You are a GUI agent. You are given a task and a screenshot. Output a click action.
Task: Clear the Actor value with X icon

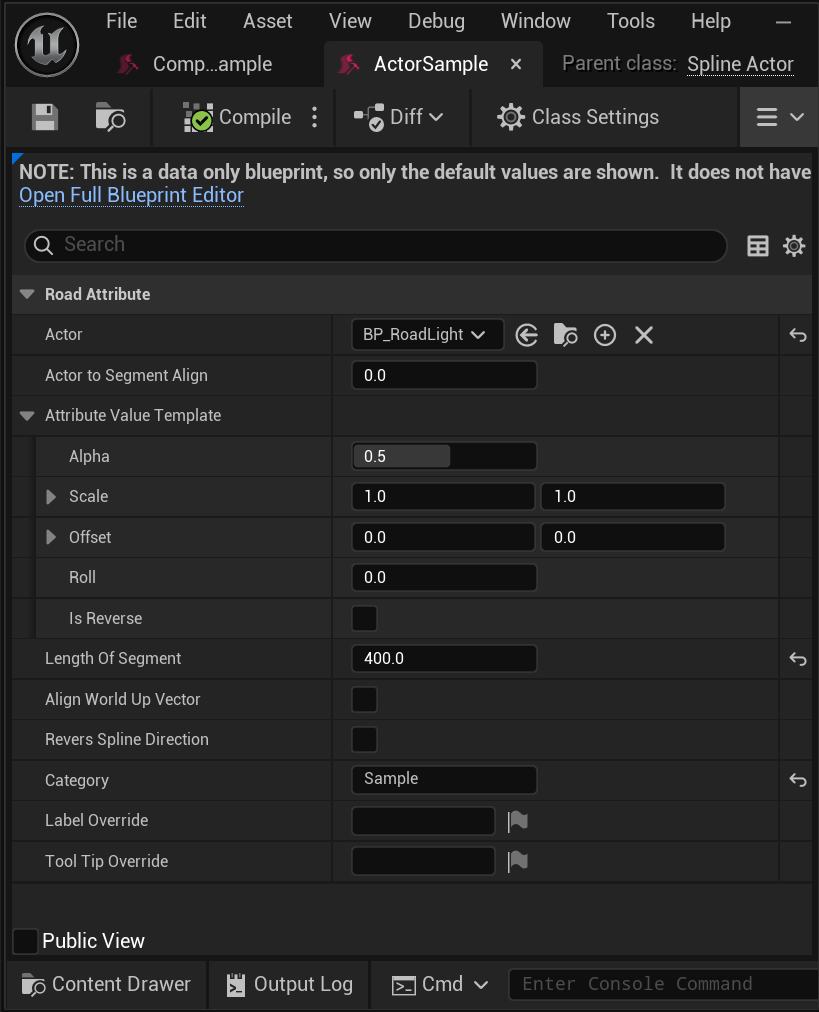(643, 335)
